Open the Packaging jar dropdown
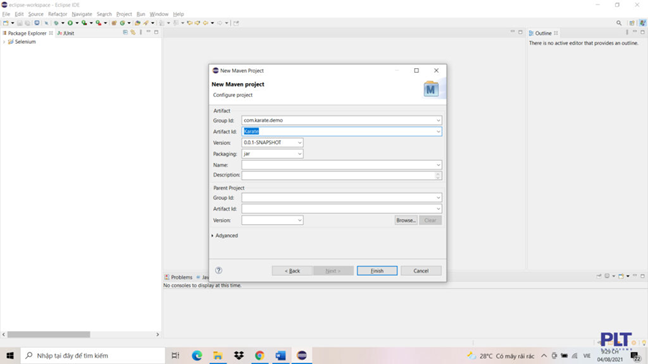The image size is (648, 364). click(x=300, y=154)
